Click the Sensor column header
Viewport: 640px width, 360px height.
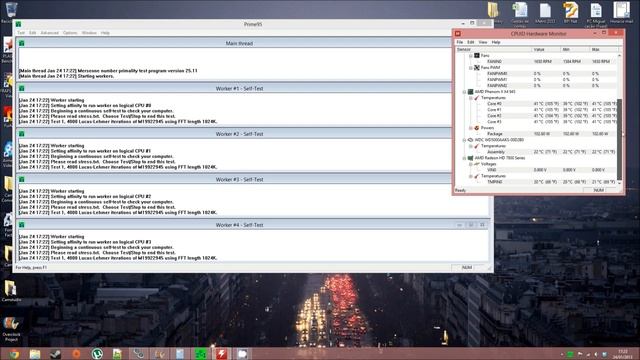493,49
